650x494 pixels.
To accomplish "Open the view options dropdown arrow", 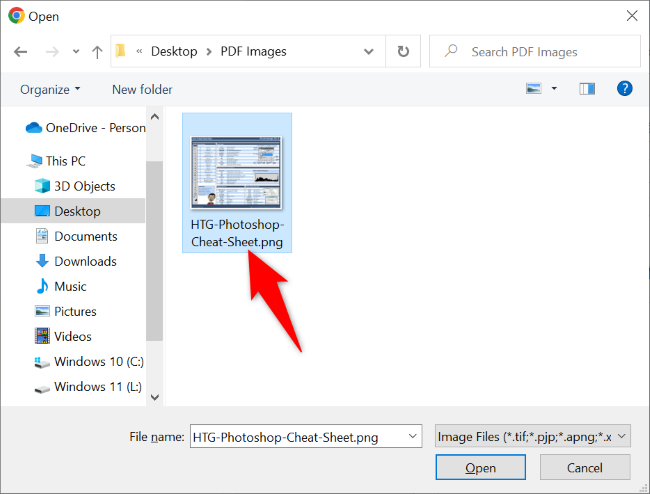I will coord(554,88).
